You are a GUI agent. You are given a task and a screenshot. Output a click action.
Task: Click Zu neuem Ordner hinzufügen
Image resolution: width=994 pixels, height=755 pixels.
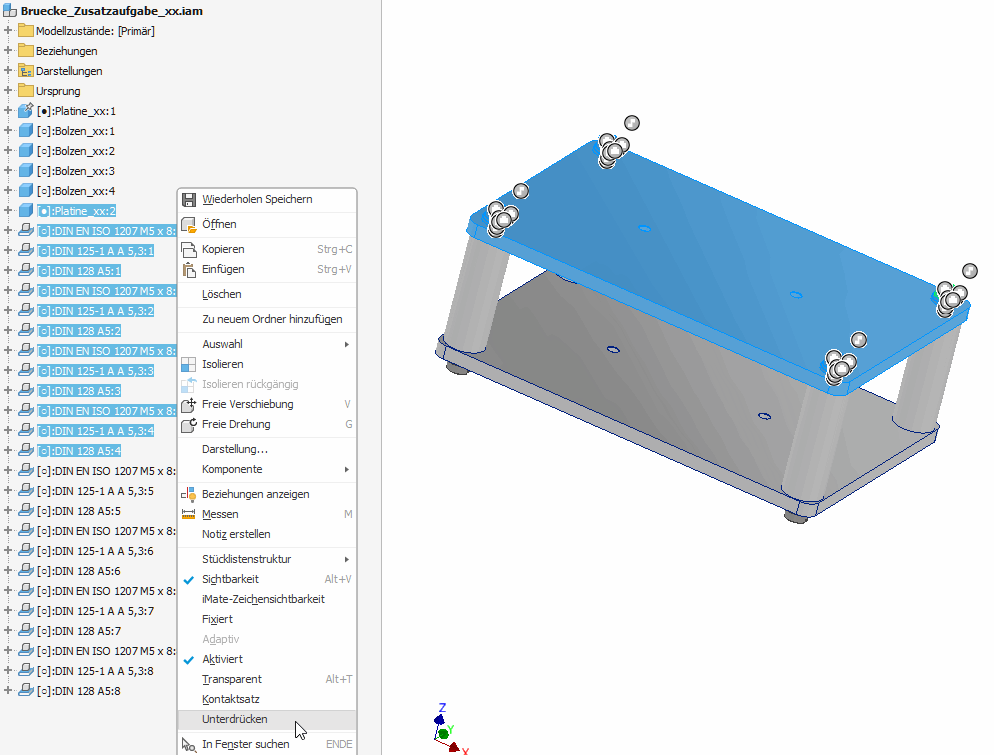click(x=271, y=319)
